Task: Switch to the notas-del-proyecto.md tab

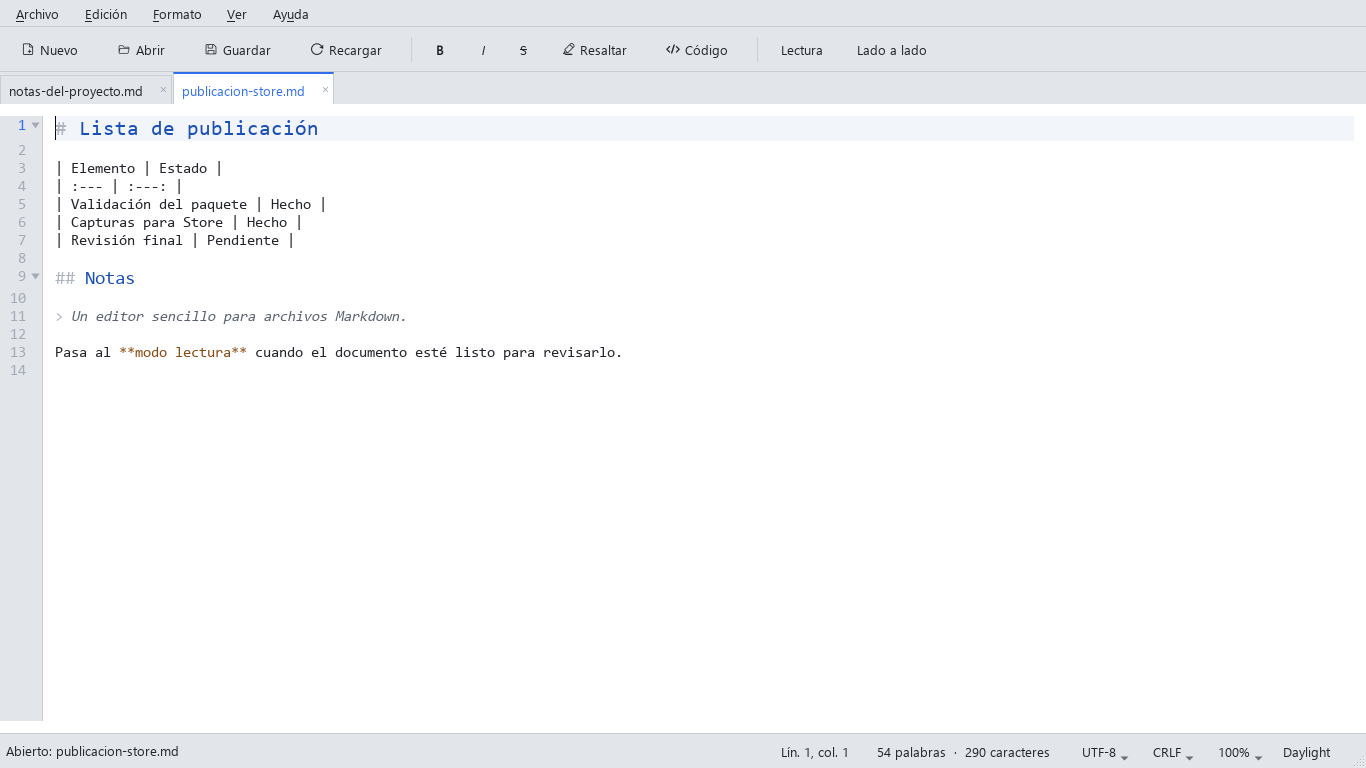Action: click(76, 91)
